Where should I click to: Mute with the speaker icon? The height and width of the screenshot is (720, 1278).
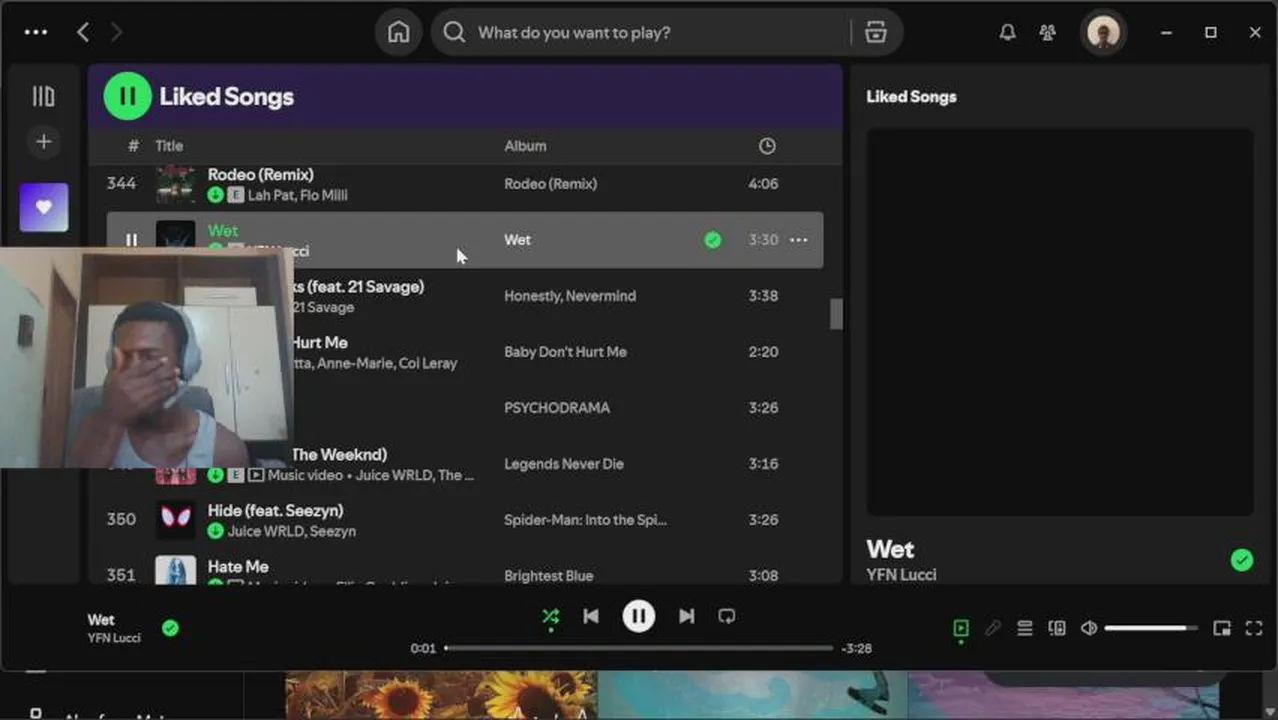[1088, 628]
